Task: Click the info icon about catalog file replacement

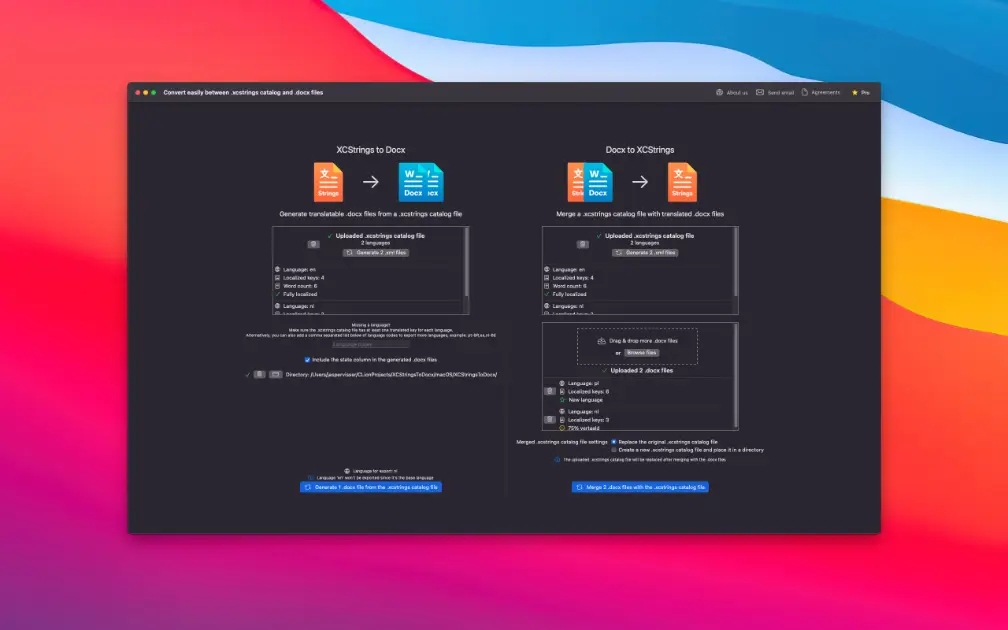Action: pyautogui.click(x=556, y=459)
